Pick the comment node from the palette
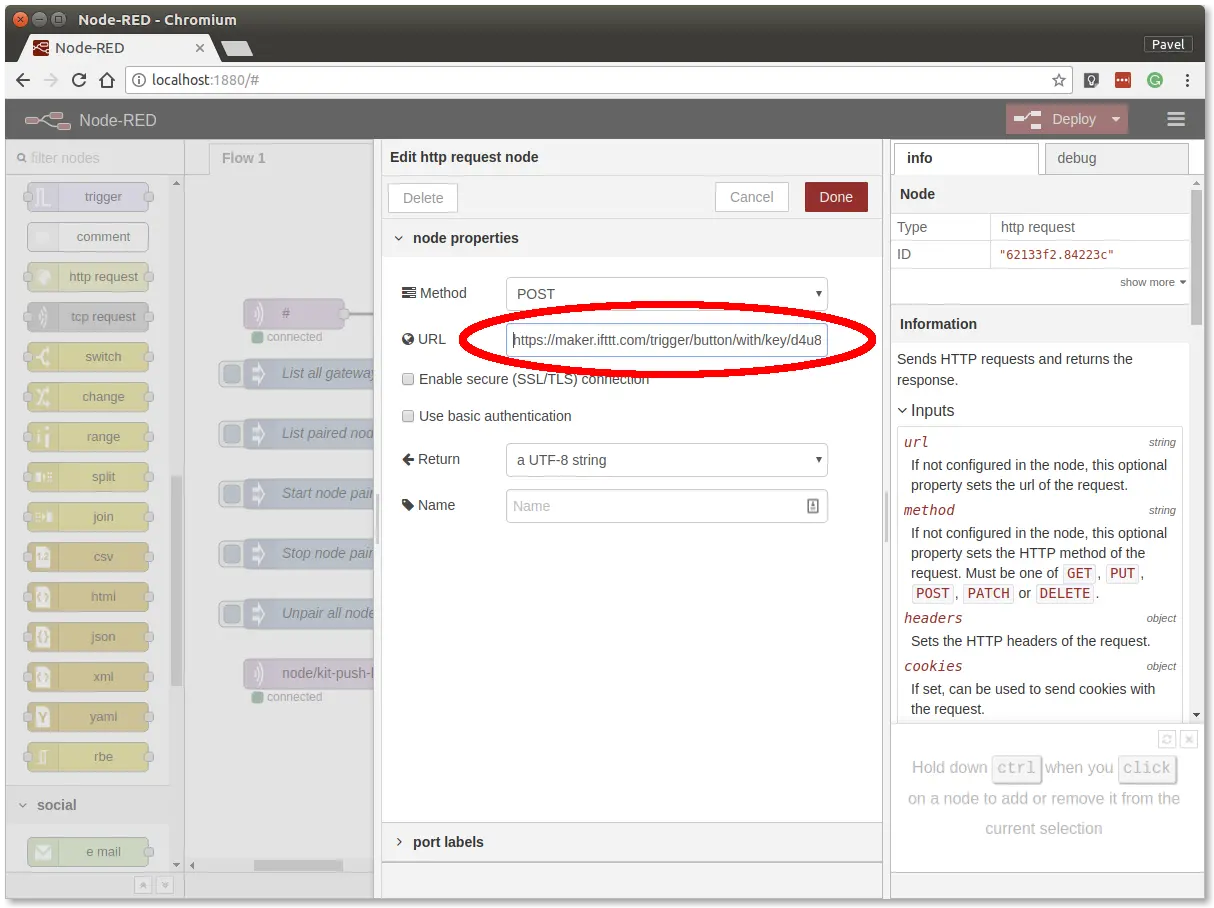The image size is (1214, 908). coord(88,237)
